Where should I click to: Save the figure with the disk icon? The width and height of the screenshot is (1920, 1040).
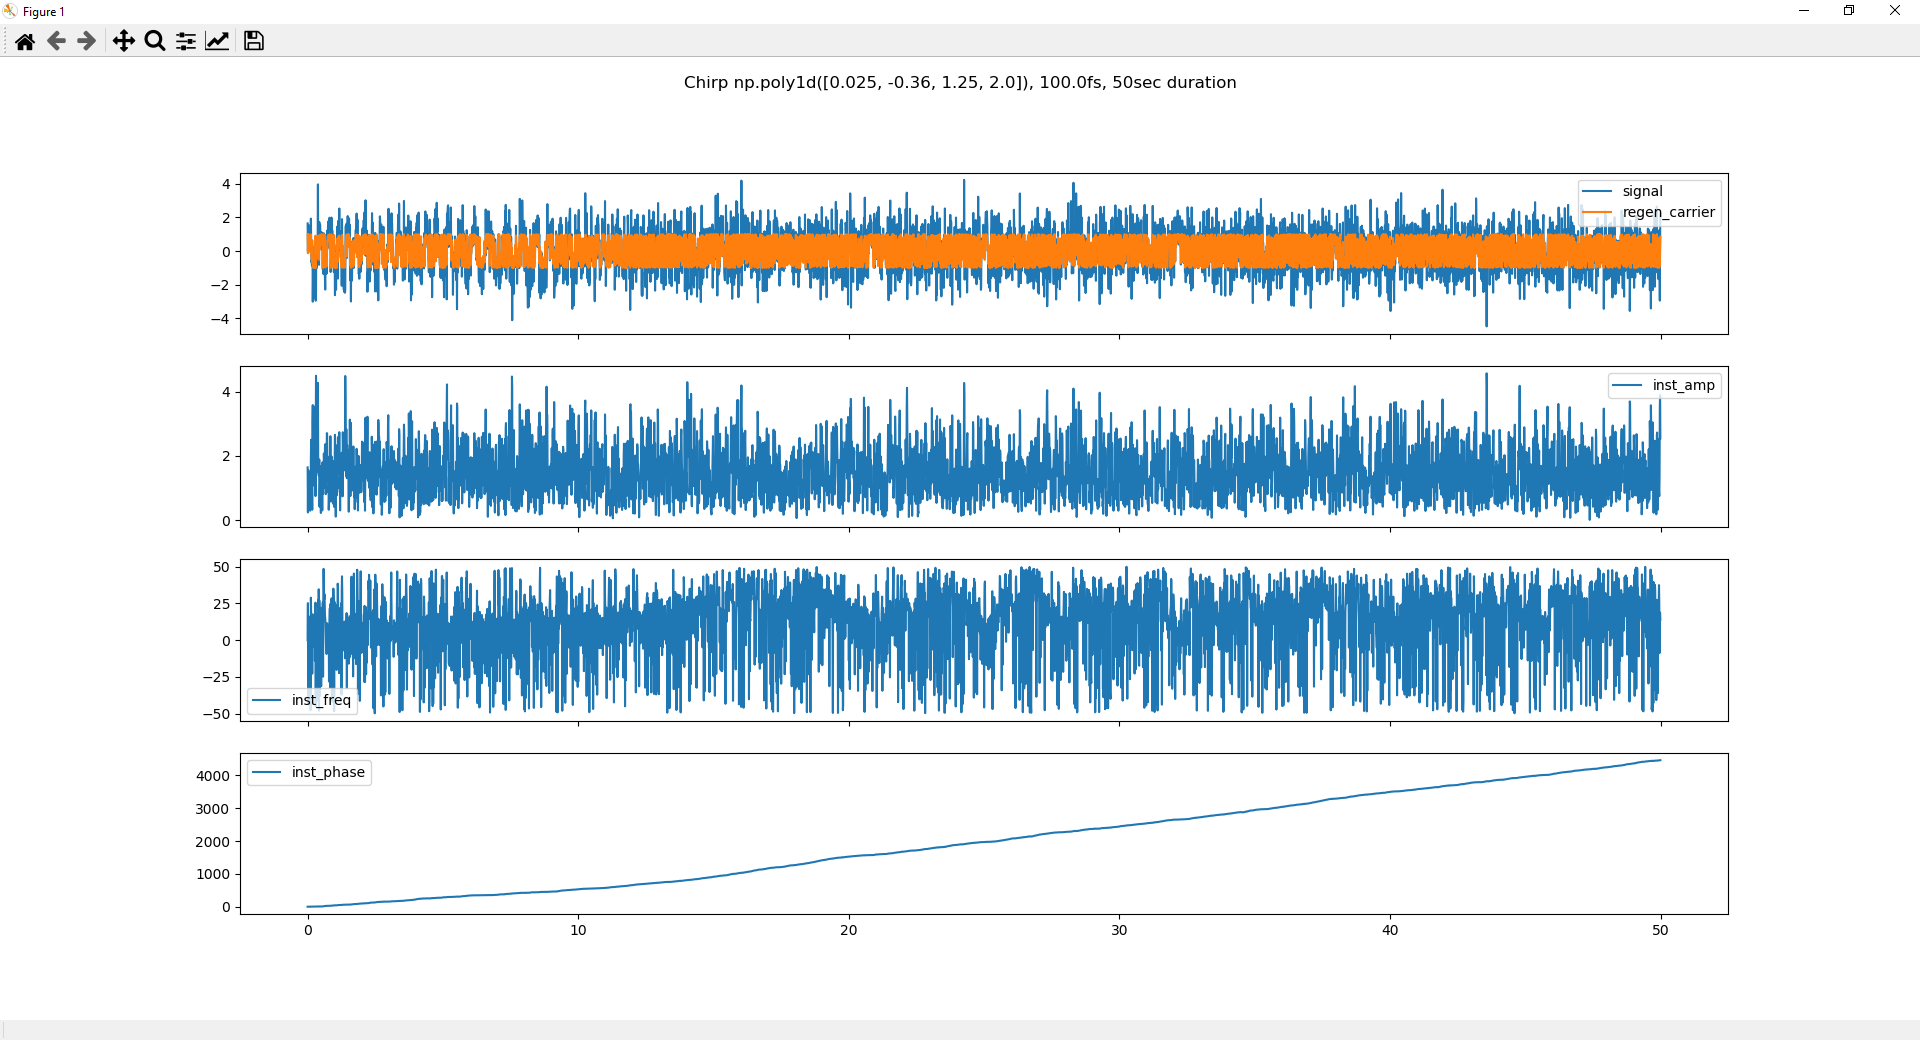coord(254,41)
